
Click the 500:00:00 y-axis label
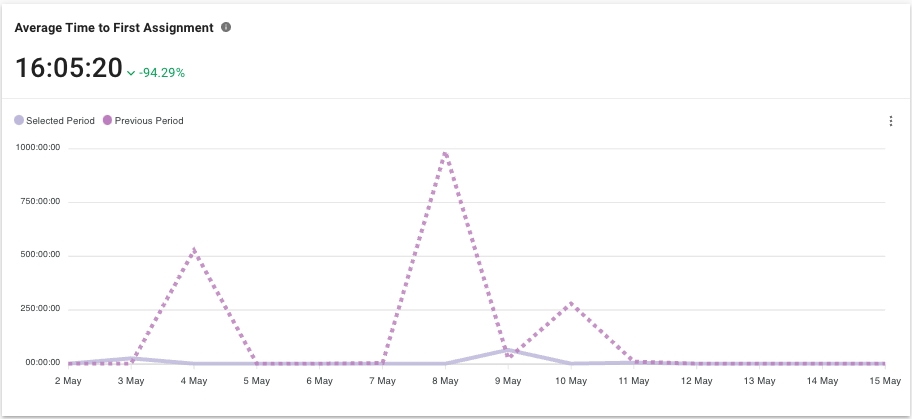40,254
